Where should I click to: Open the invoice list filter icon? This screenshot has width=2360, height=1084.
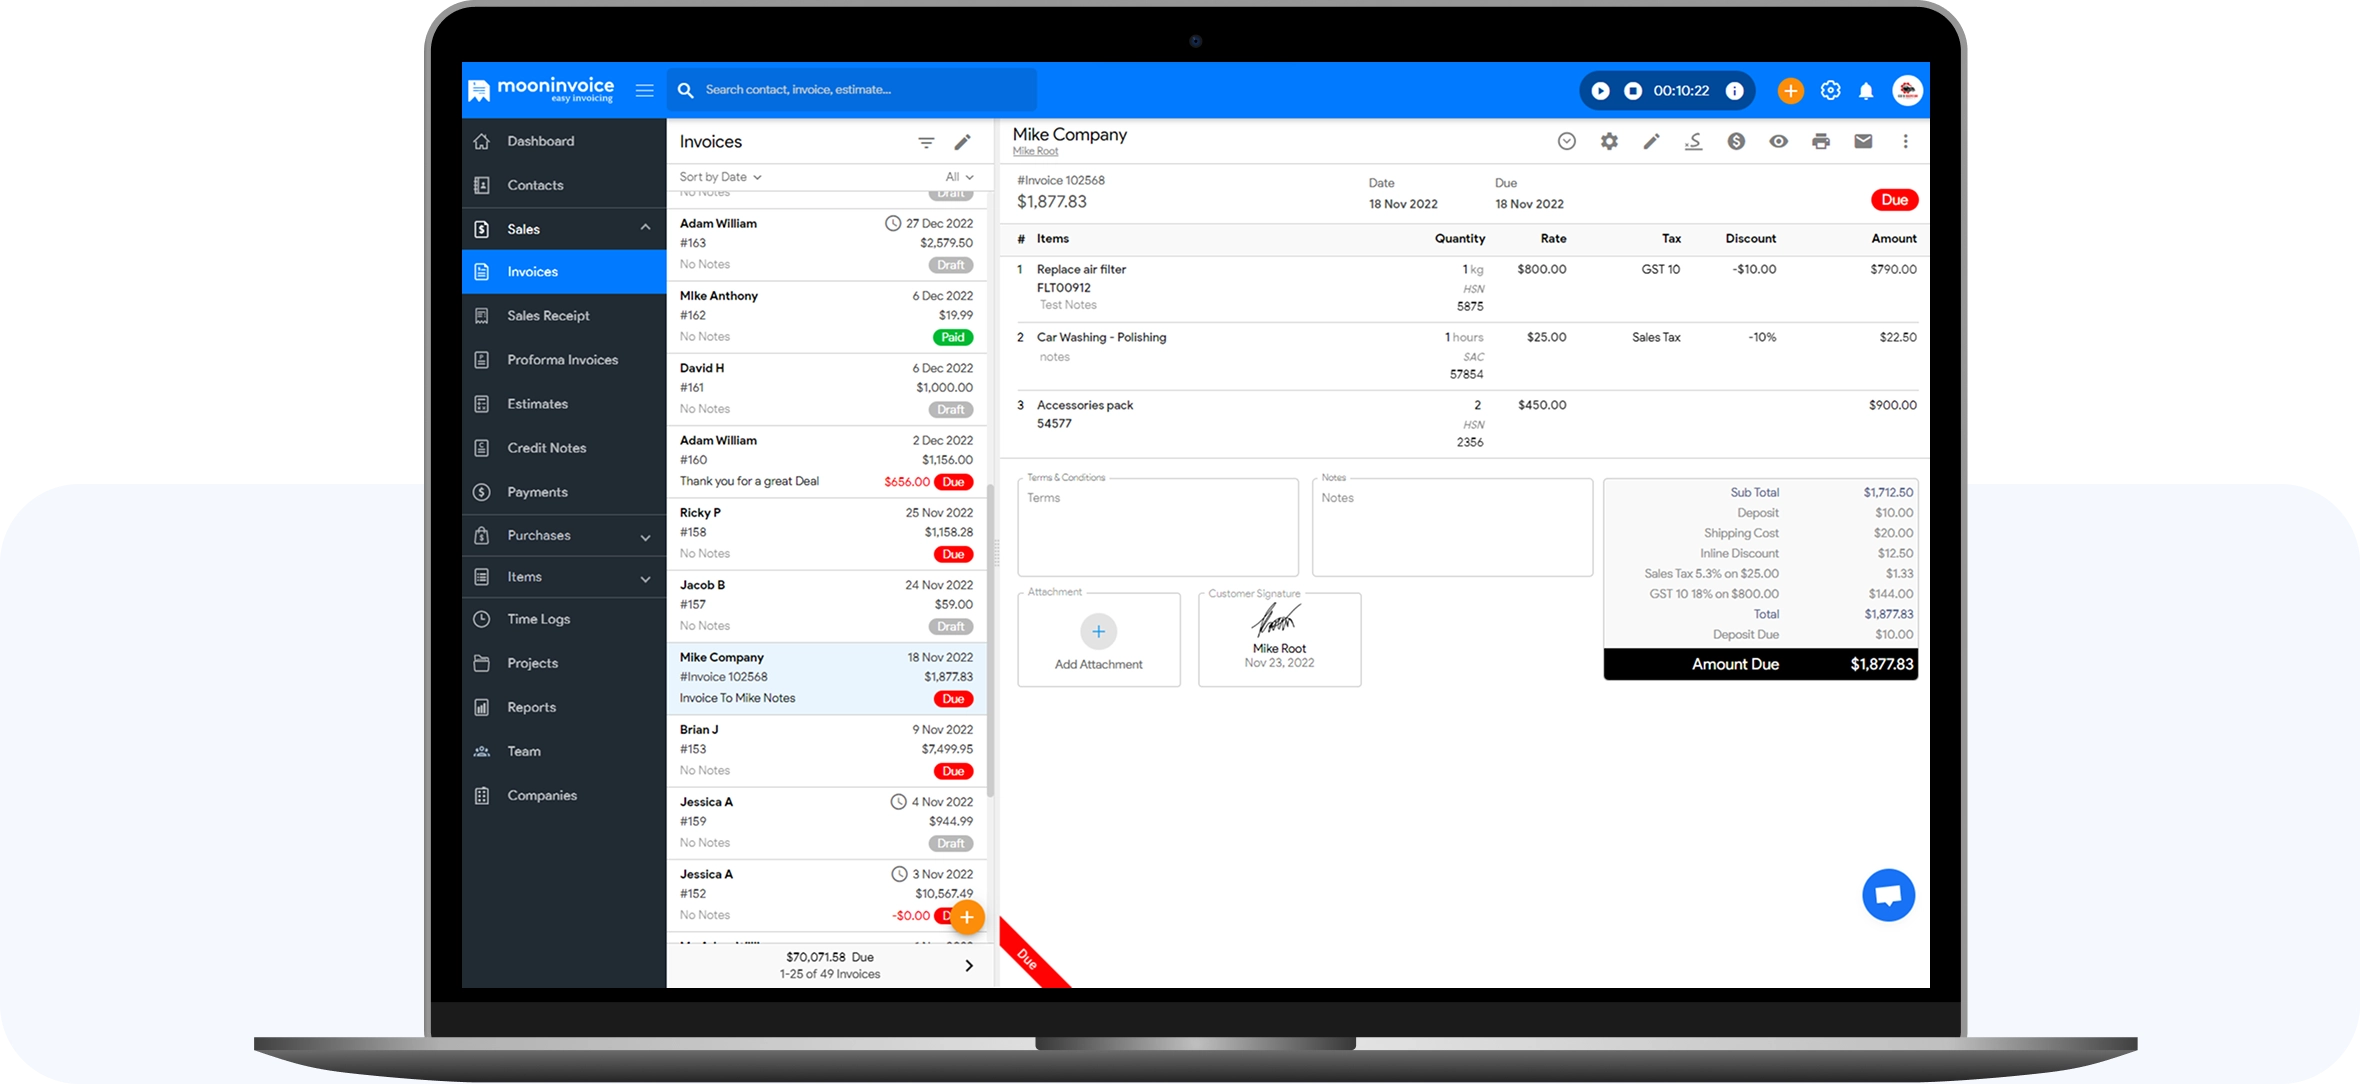click(926, 143)
